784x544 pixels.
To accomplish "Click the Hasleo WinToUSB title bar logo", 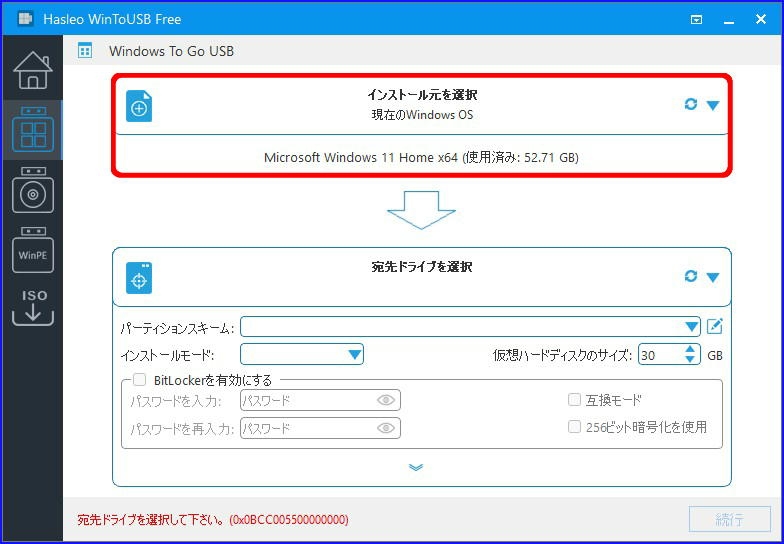I will (25, 19).
